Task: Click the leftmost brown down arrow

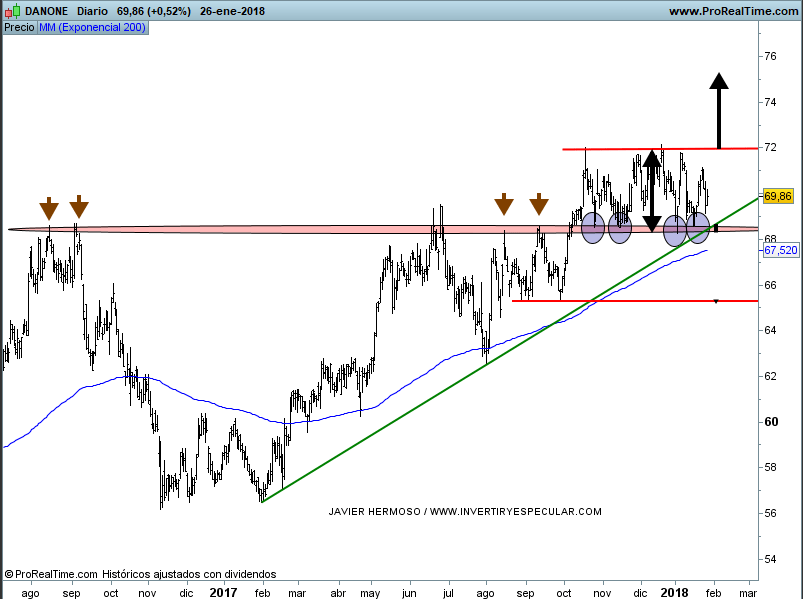Action: tap(49, 208)
